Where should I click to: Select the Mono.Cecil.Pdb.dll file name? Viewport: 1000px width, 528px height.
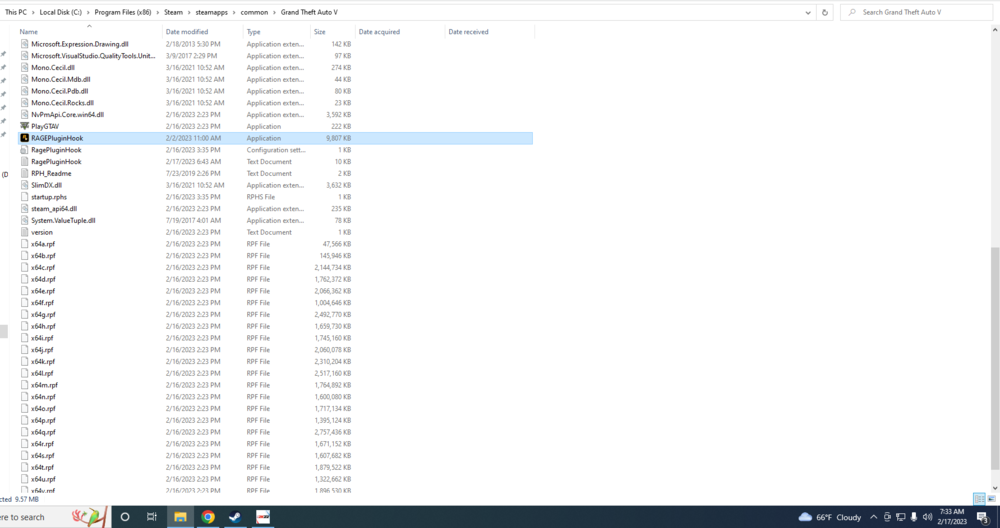click(60, 91)
